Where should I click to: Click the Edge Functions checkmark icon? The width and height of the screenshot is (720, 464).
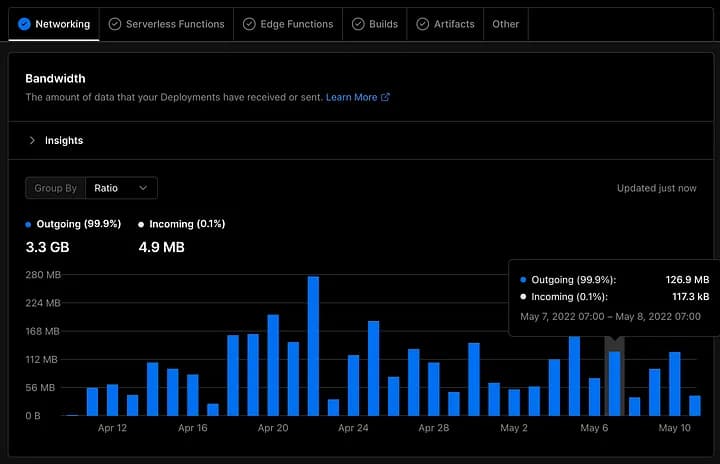(x=249, y=24)
